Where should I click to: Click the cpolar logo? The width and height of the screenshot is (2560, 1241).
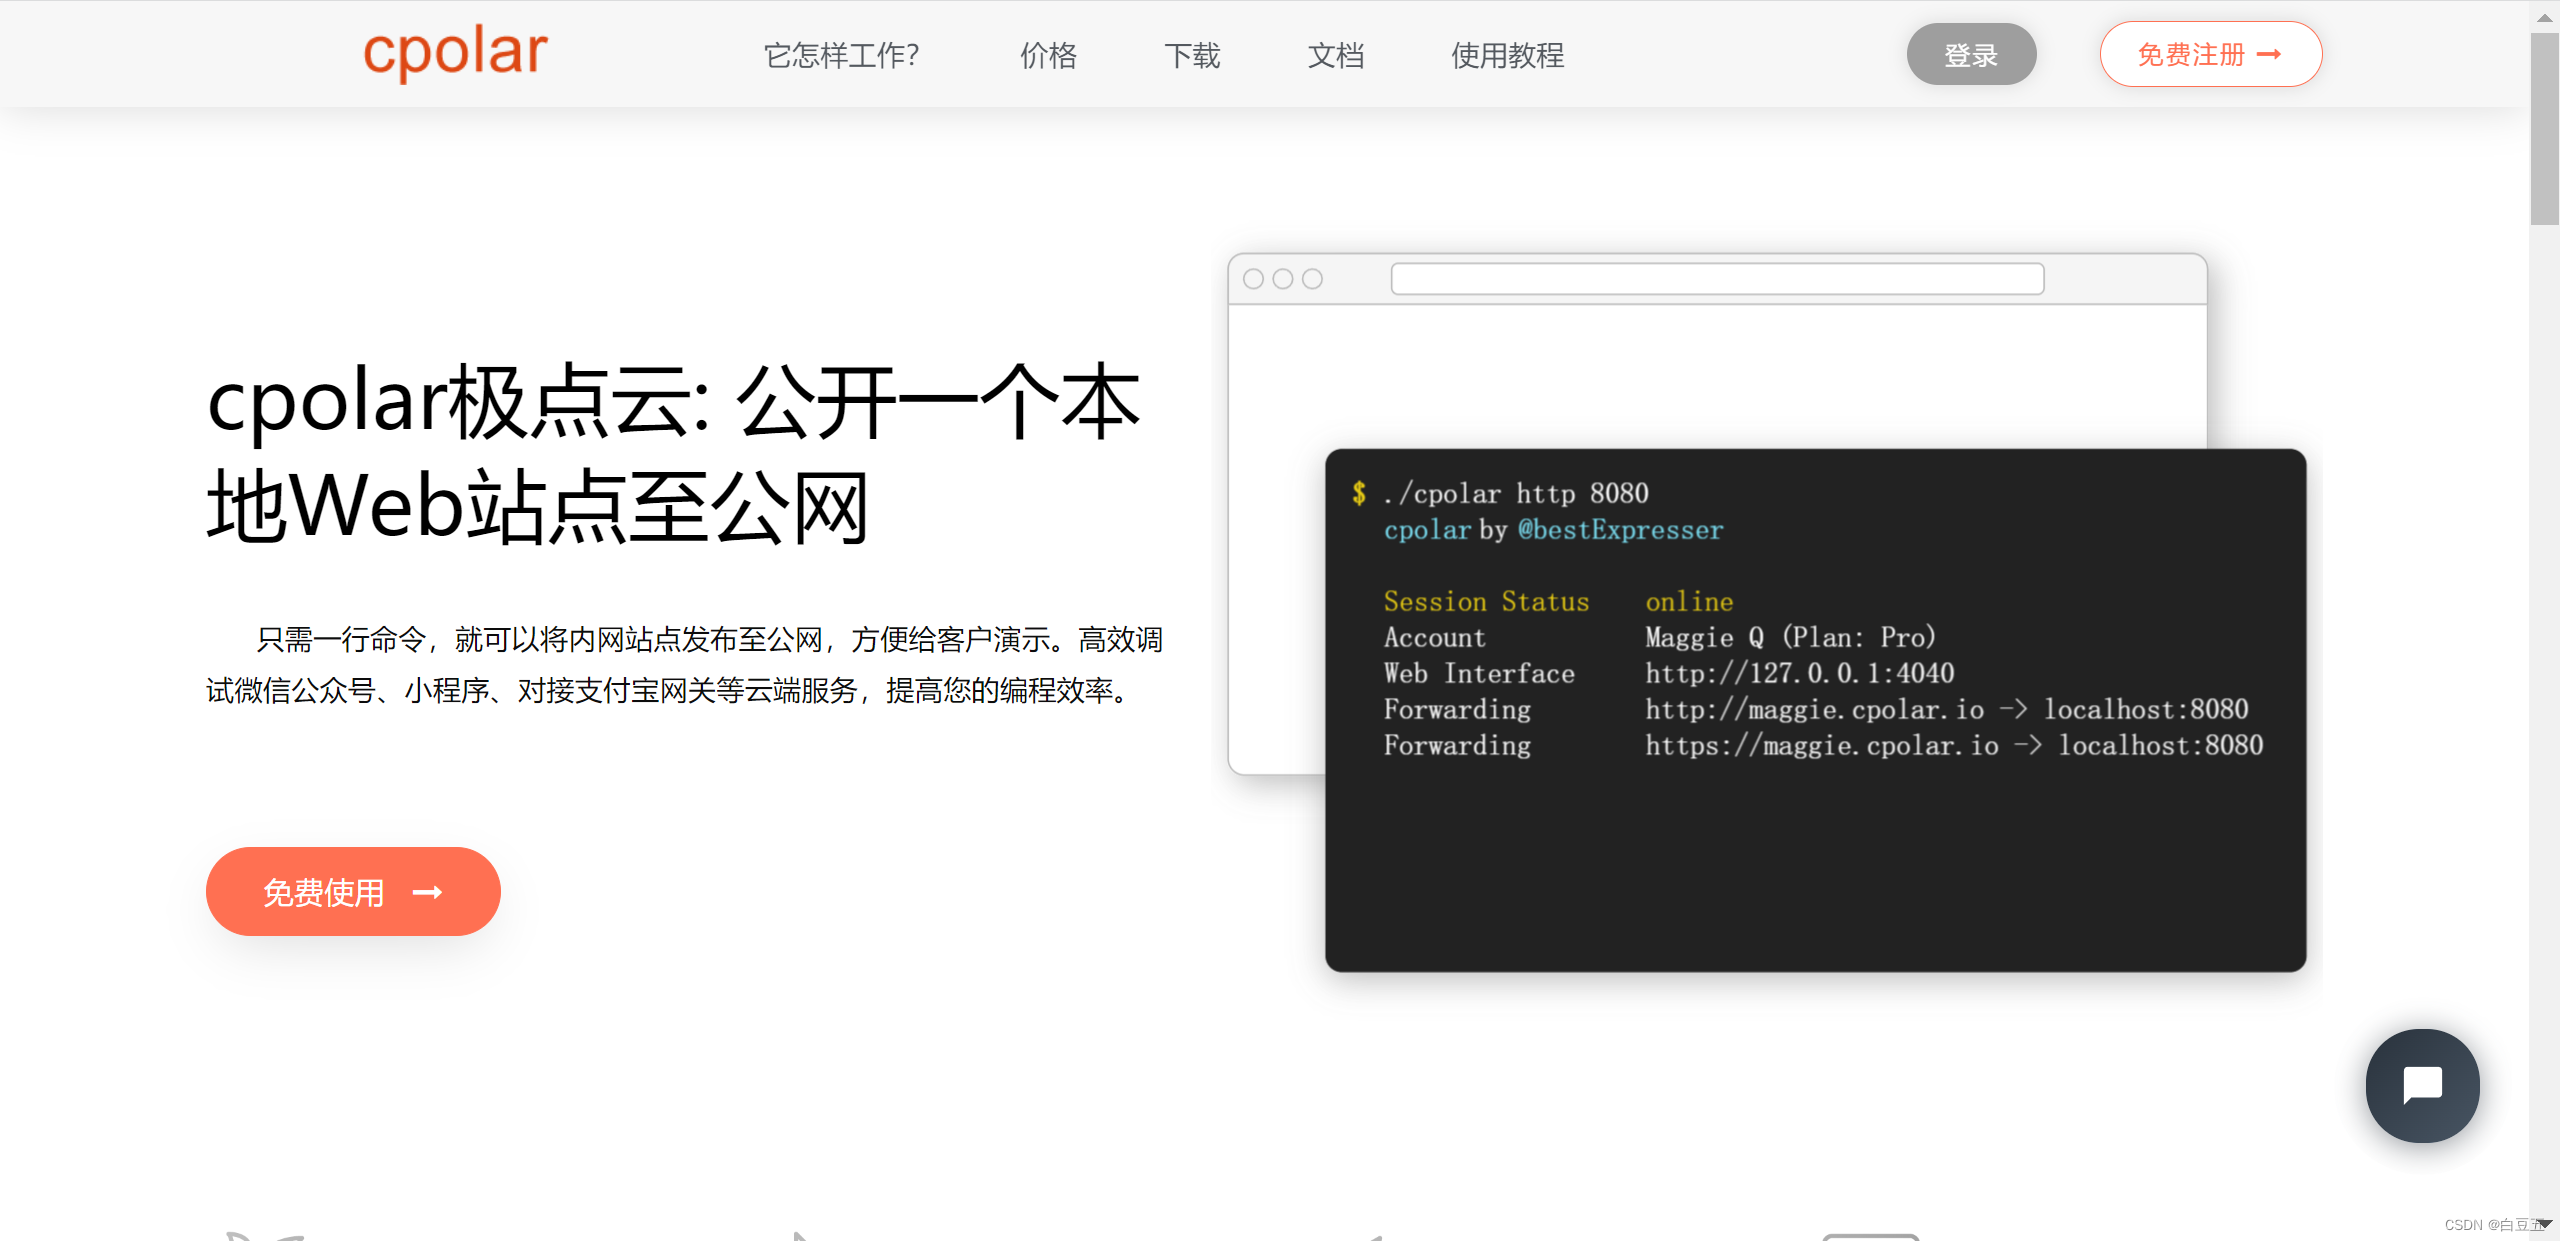(455, 52)
